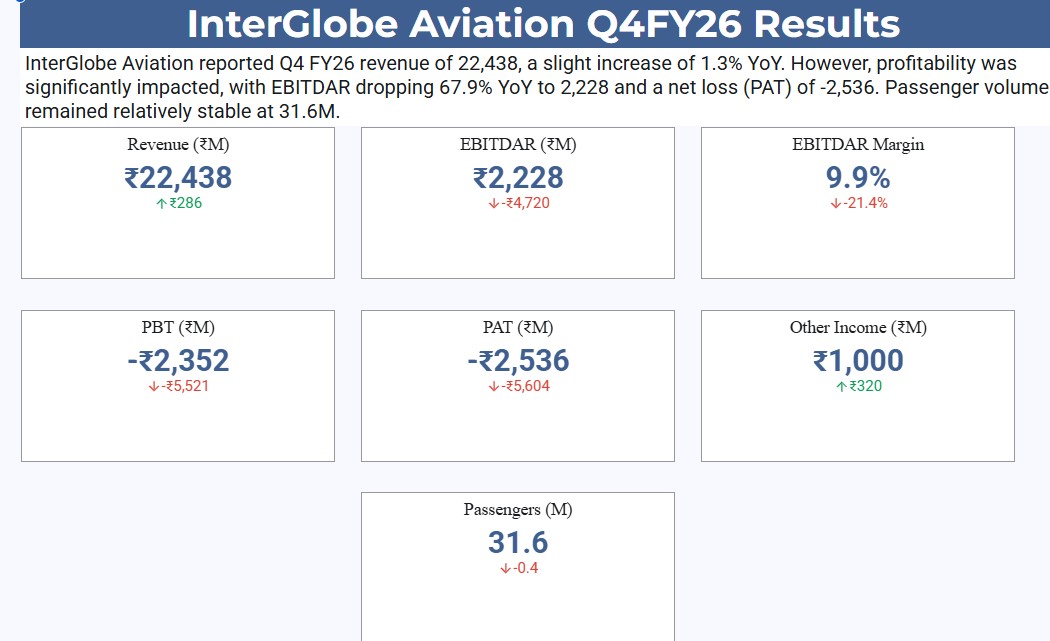Click the PAT -₹2,536 value
Image resolution: width=1050 pixels, height=641 pixels.
pyautogui.click(x=518, y=360)
